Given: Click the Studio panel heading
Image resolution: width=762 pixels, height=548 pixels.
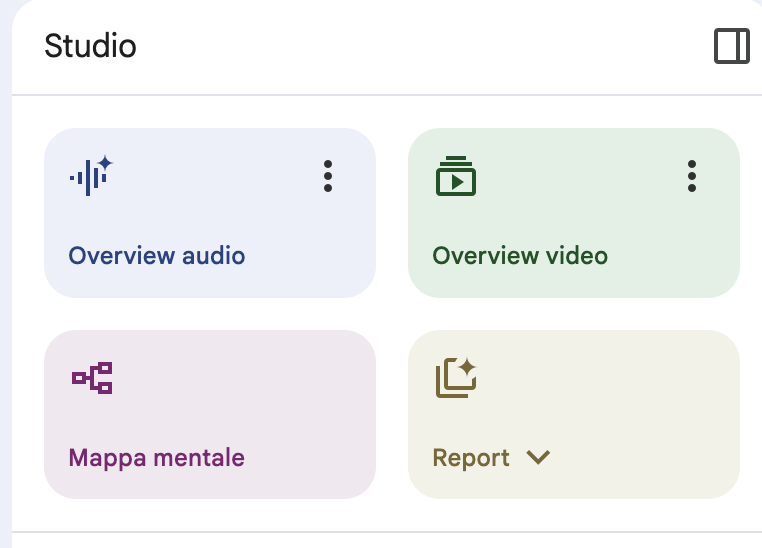Looking at the screenshot, I should [90, 46].
